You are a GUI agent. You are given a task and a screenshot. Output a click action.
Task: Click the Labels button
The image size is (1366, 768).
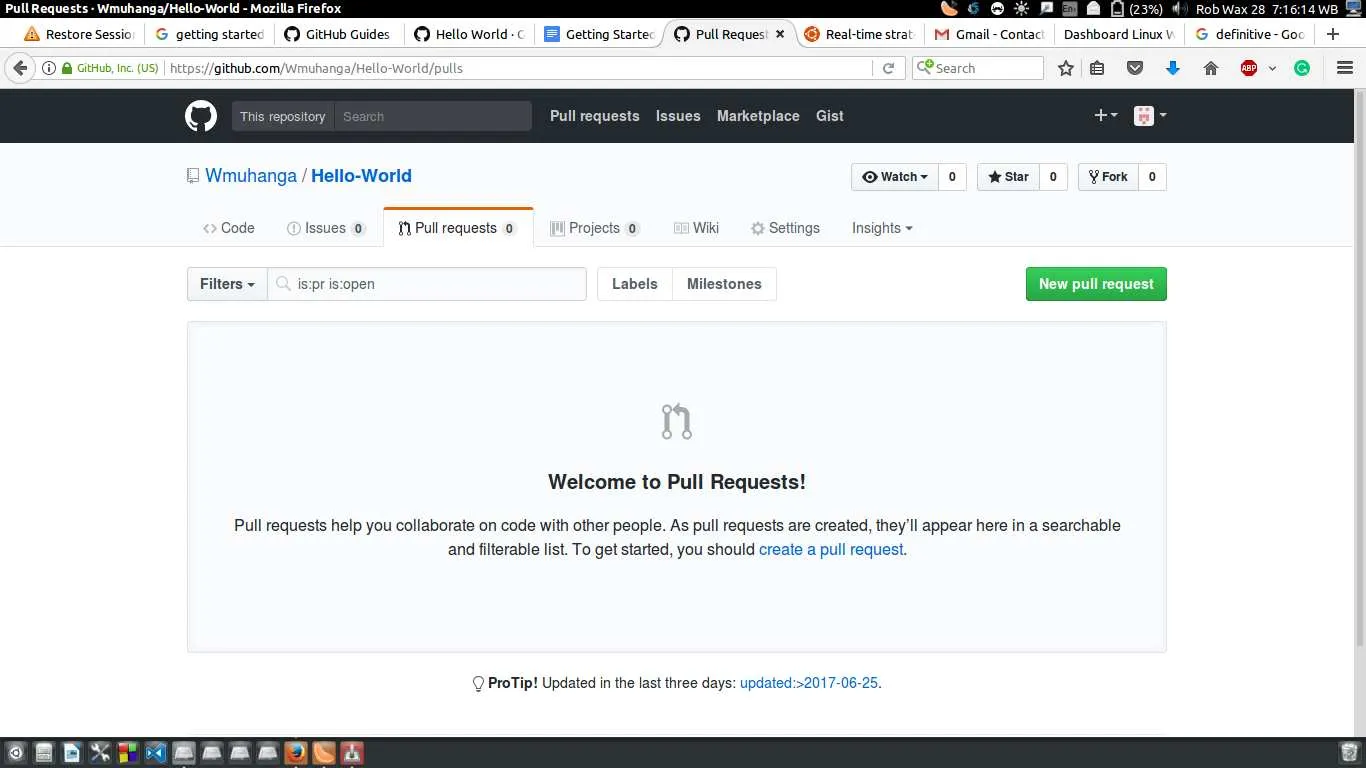634,284
